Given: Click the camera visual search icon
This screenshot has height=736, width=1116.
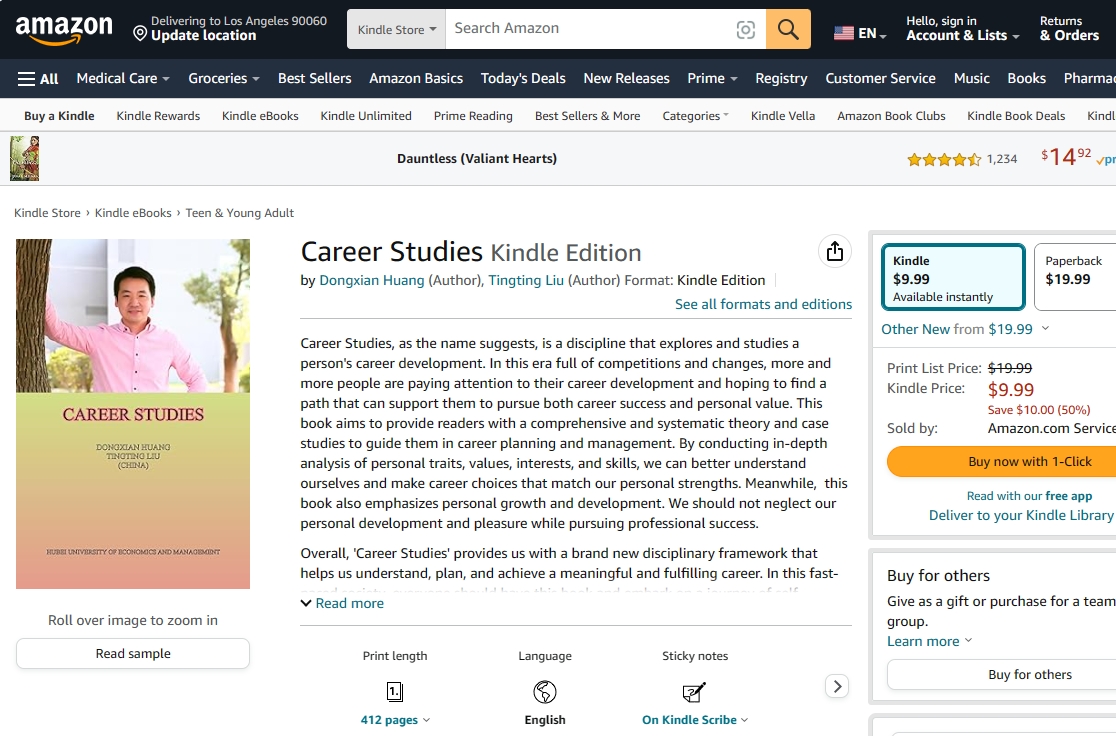Looking at the screenshot, I should (746, 28).
